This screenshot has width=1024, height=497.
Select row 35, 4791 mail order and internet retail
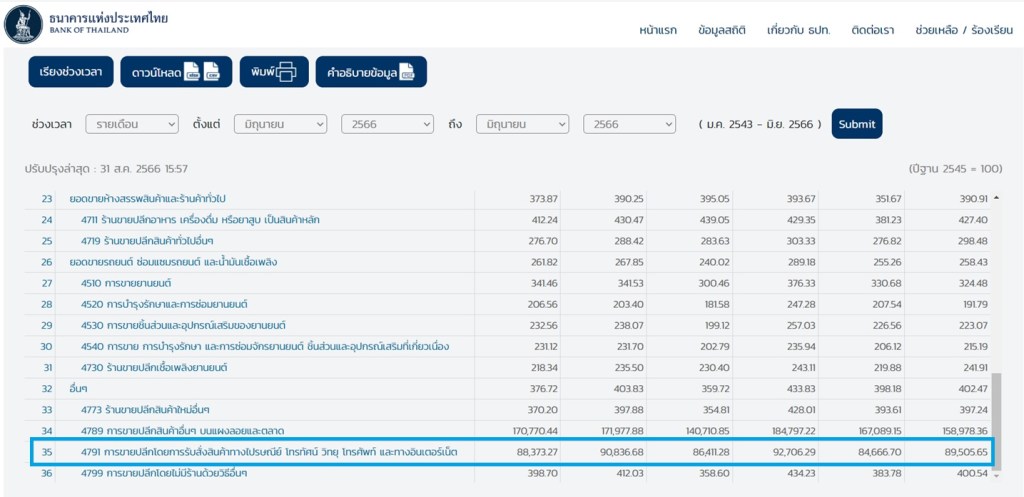click(270, 452)
